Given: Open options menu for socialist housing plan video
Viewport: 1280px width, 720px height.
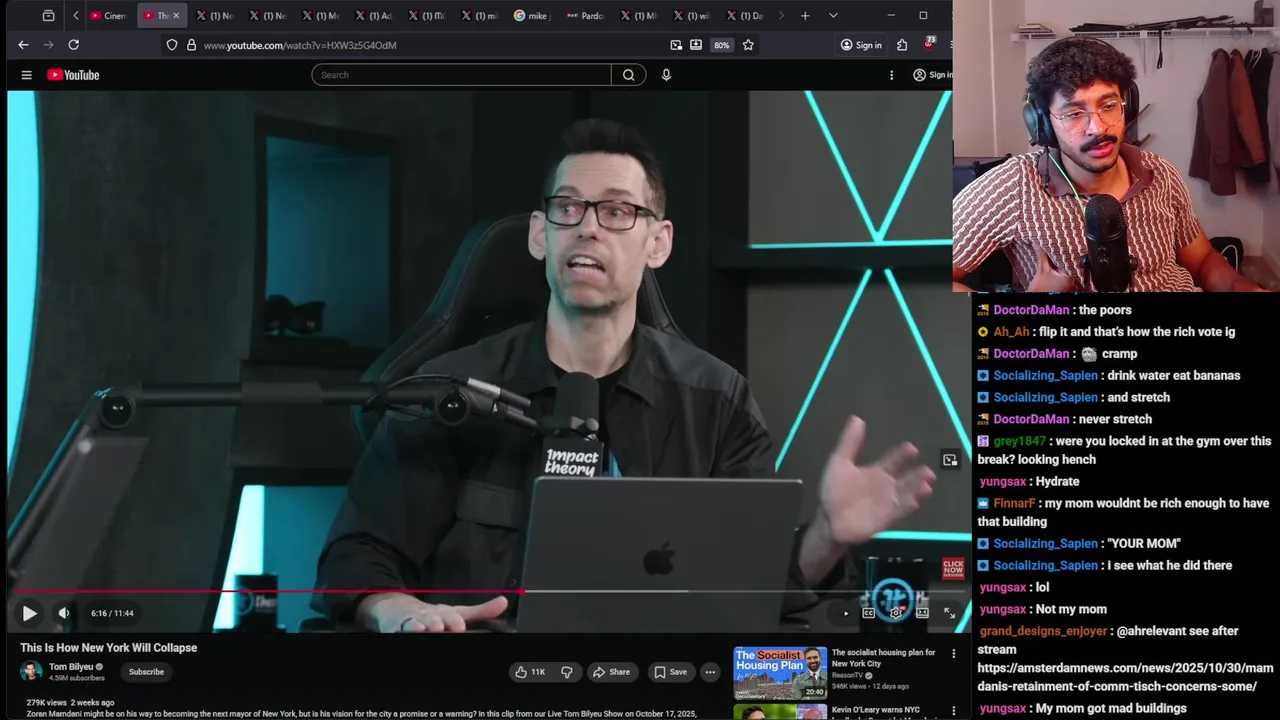Looking at the screenshot, I should click(x=953, y=654).
